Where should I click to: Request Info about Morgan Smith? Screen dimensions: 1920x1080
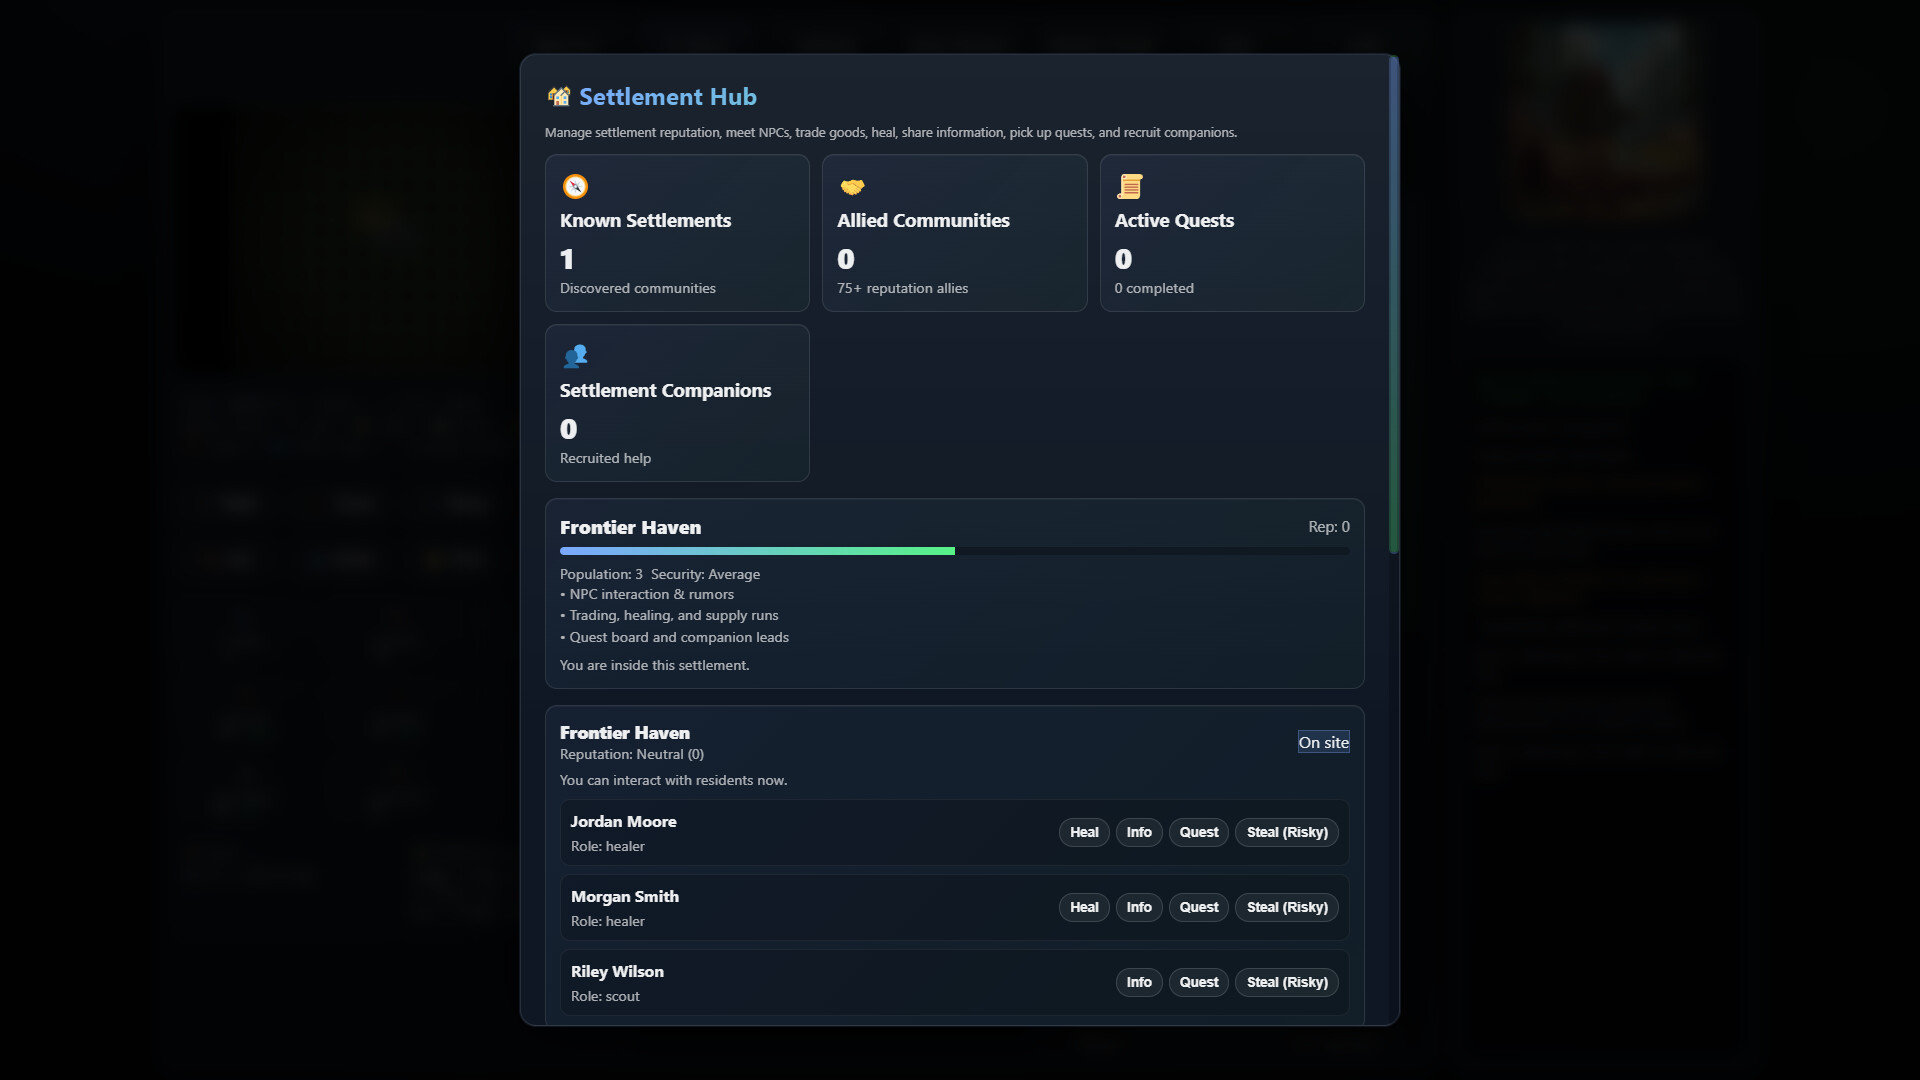point(1139,907)
